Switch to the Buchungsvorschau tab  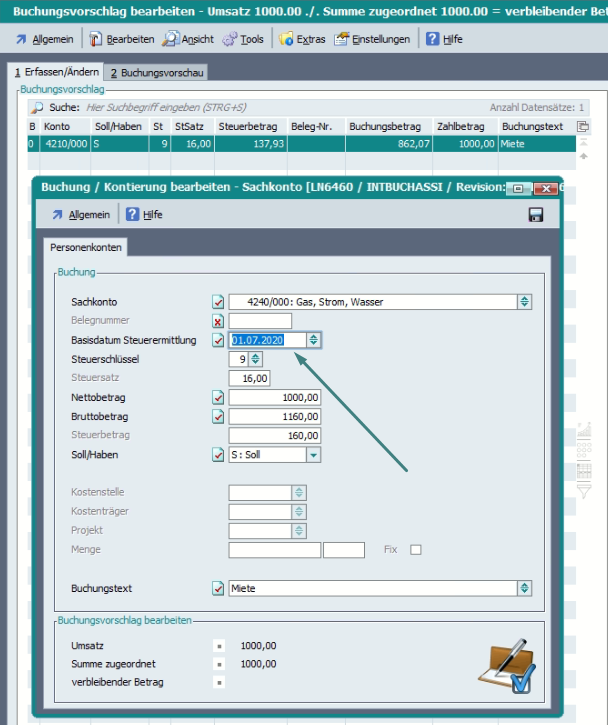point(155,73)
